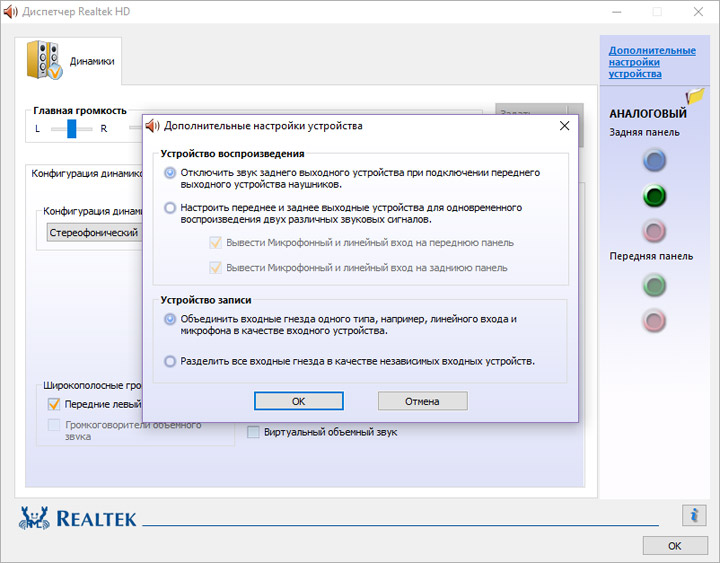Click the information button near Realtek logo
Viewport: 720px width, 563px height.
click(694, 515)
